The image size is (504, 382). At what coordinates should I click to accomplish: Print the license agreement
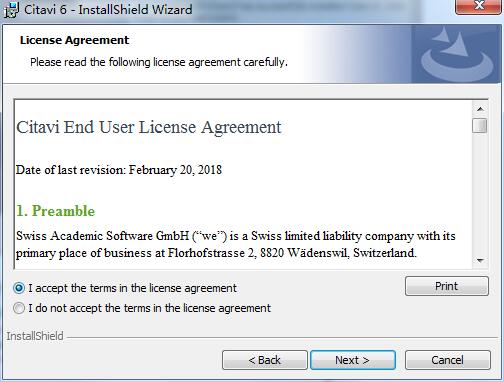(447, 286)
